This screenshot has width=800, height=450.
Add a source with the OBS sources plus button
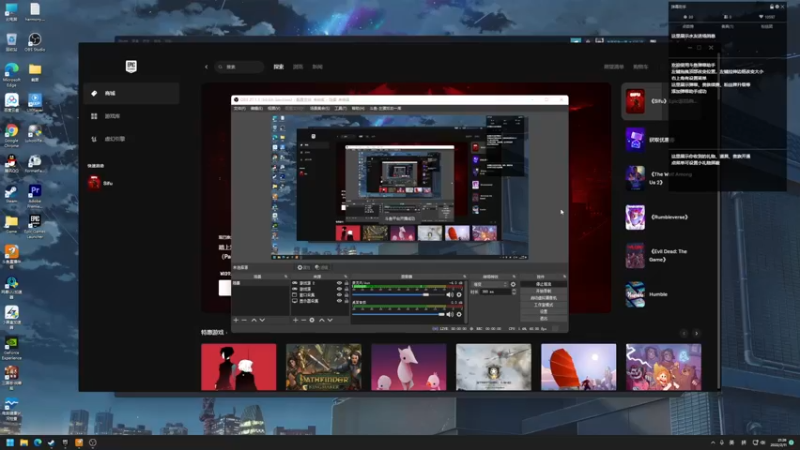pos(295,320)
